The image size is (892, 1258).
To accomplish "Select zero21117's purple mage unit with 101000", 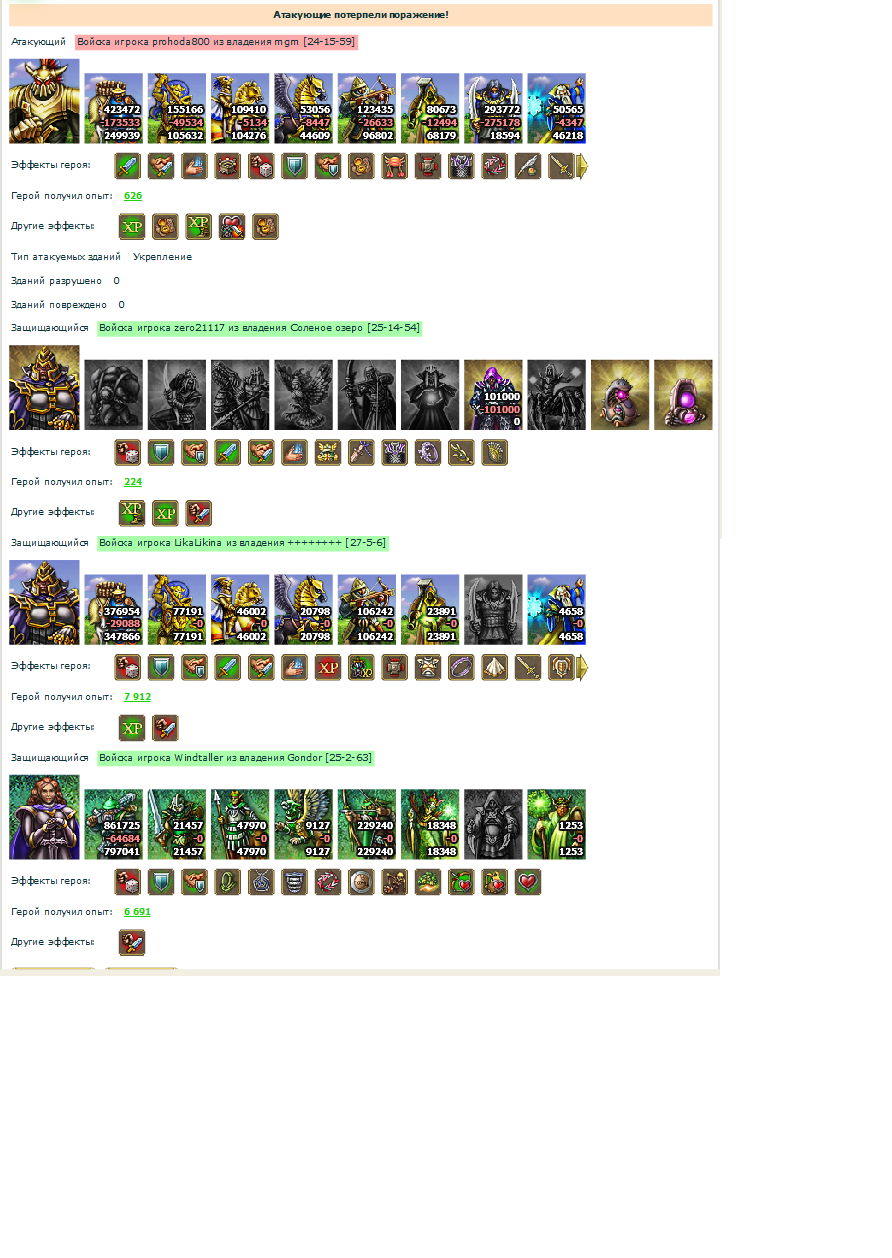I will [493, 395].
